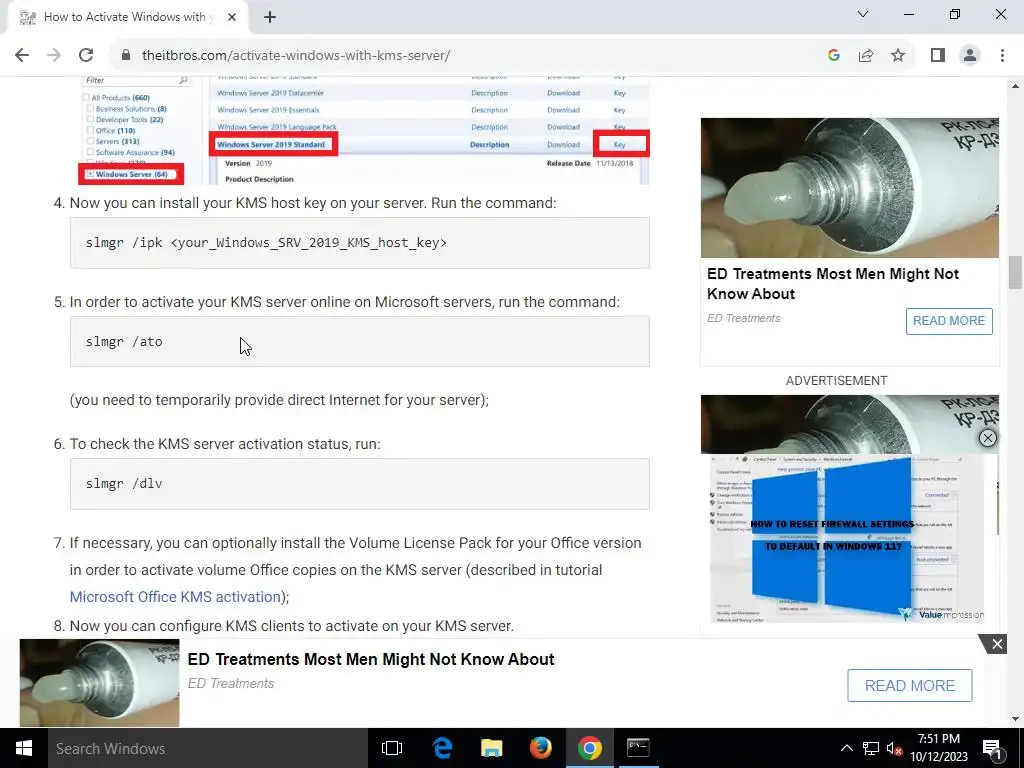1024x768 pixels.
Task: Click the page vertical scrollbar thumb
Action: pos(1015,272)
